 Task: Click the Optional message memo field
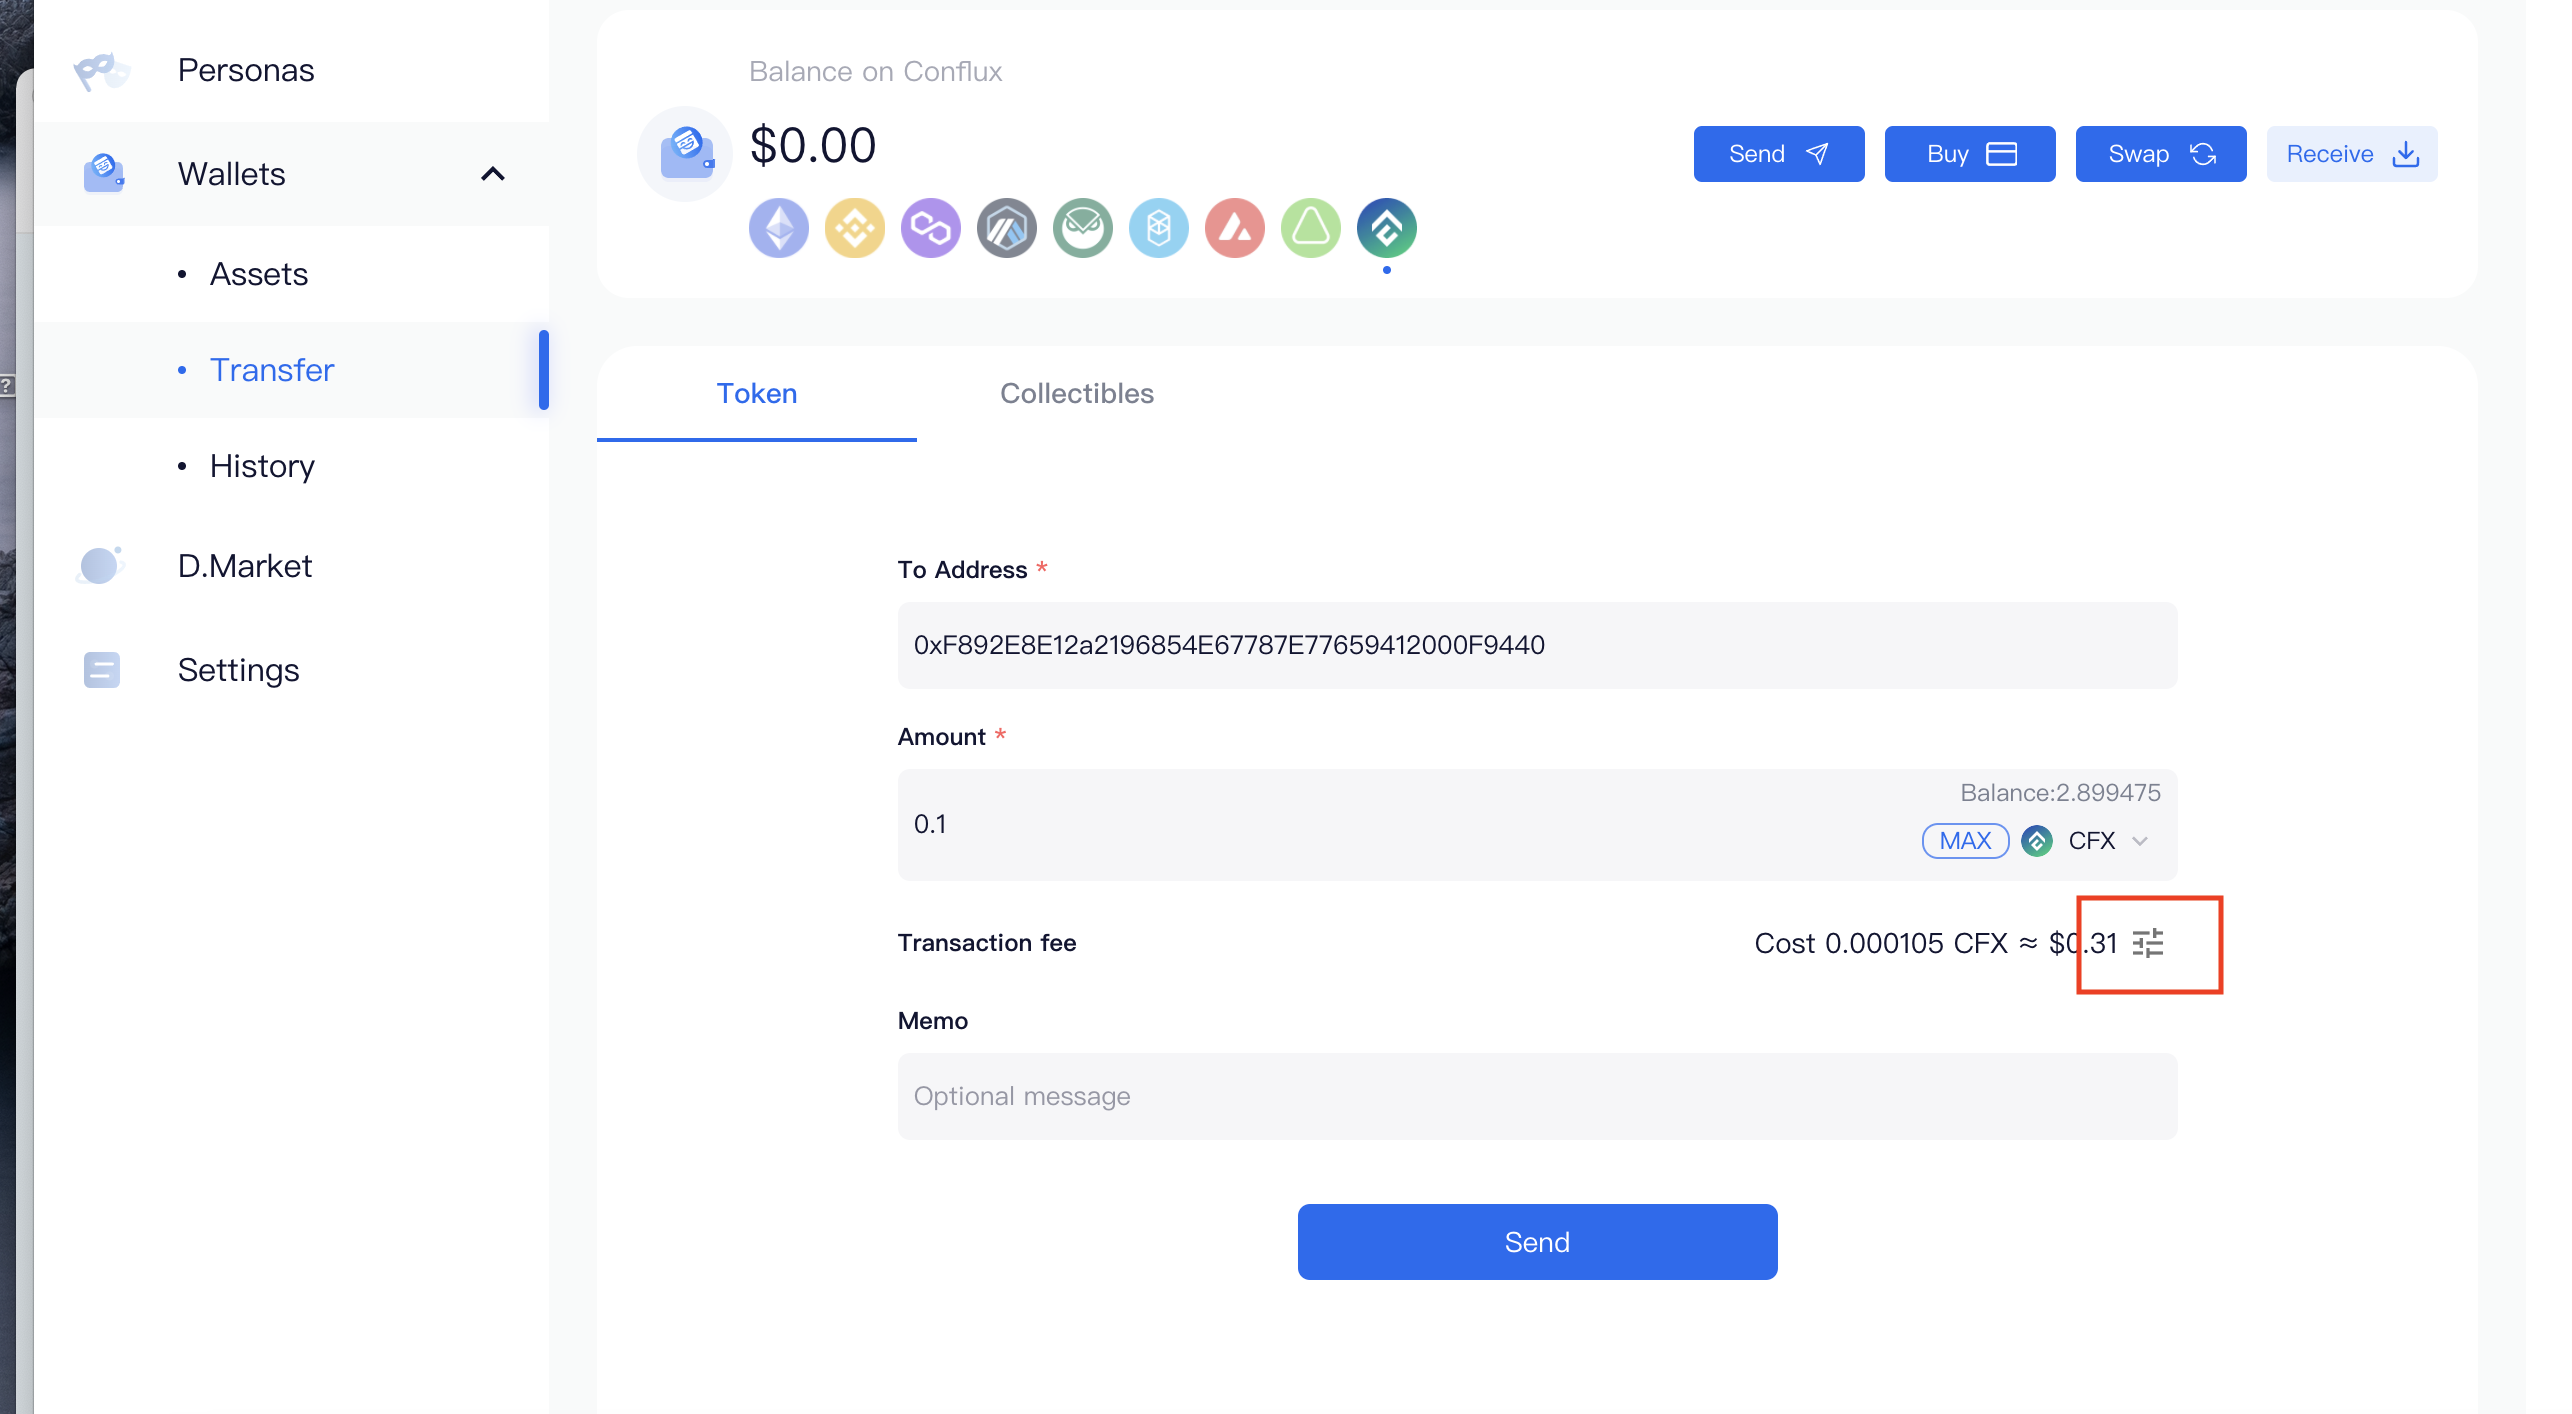pos(1536,1096)
